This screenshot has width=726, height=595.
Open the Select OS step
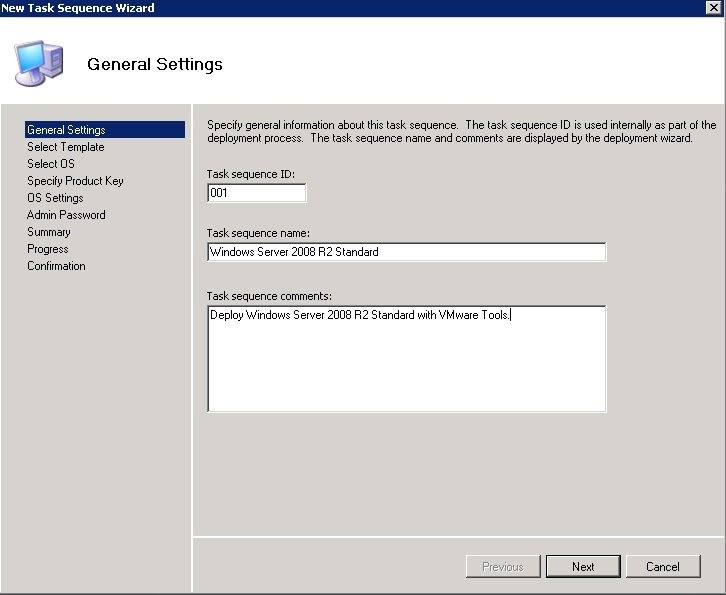point(50,164)
